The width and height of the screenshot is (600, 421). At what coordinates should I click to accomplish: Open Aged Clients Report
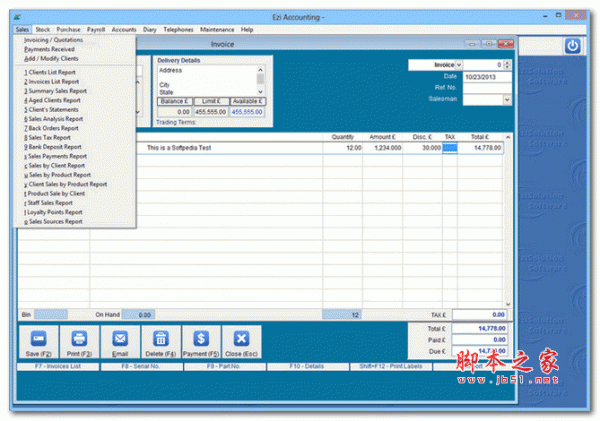pos(52,100)
